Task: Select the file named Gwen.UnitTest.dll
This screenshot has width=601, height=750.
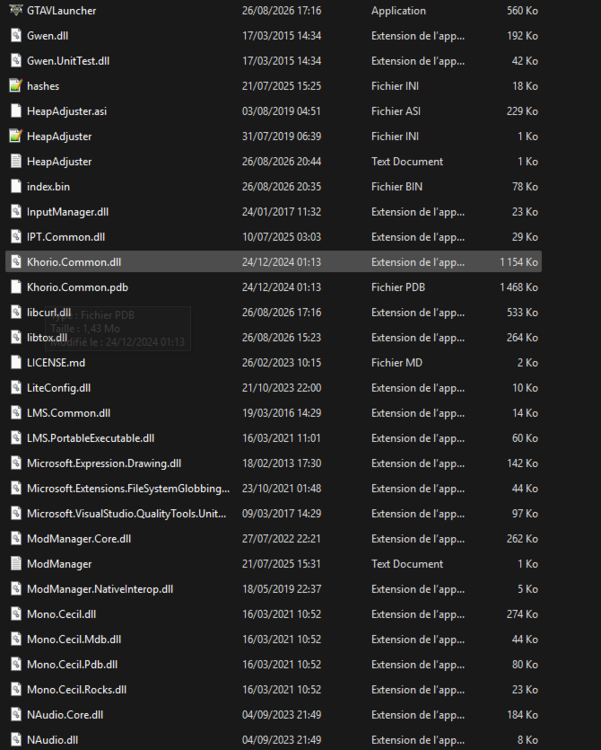Action: [x=68, y=61]
